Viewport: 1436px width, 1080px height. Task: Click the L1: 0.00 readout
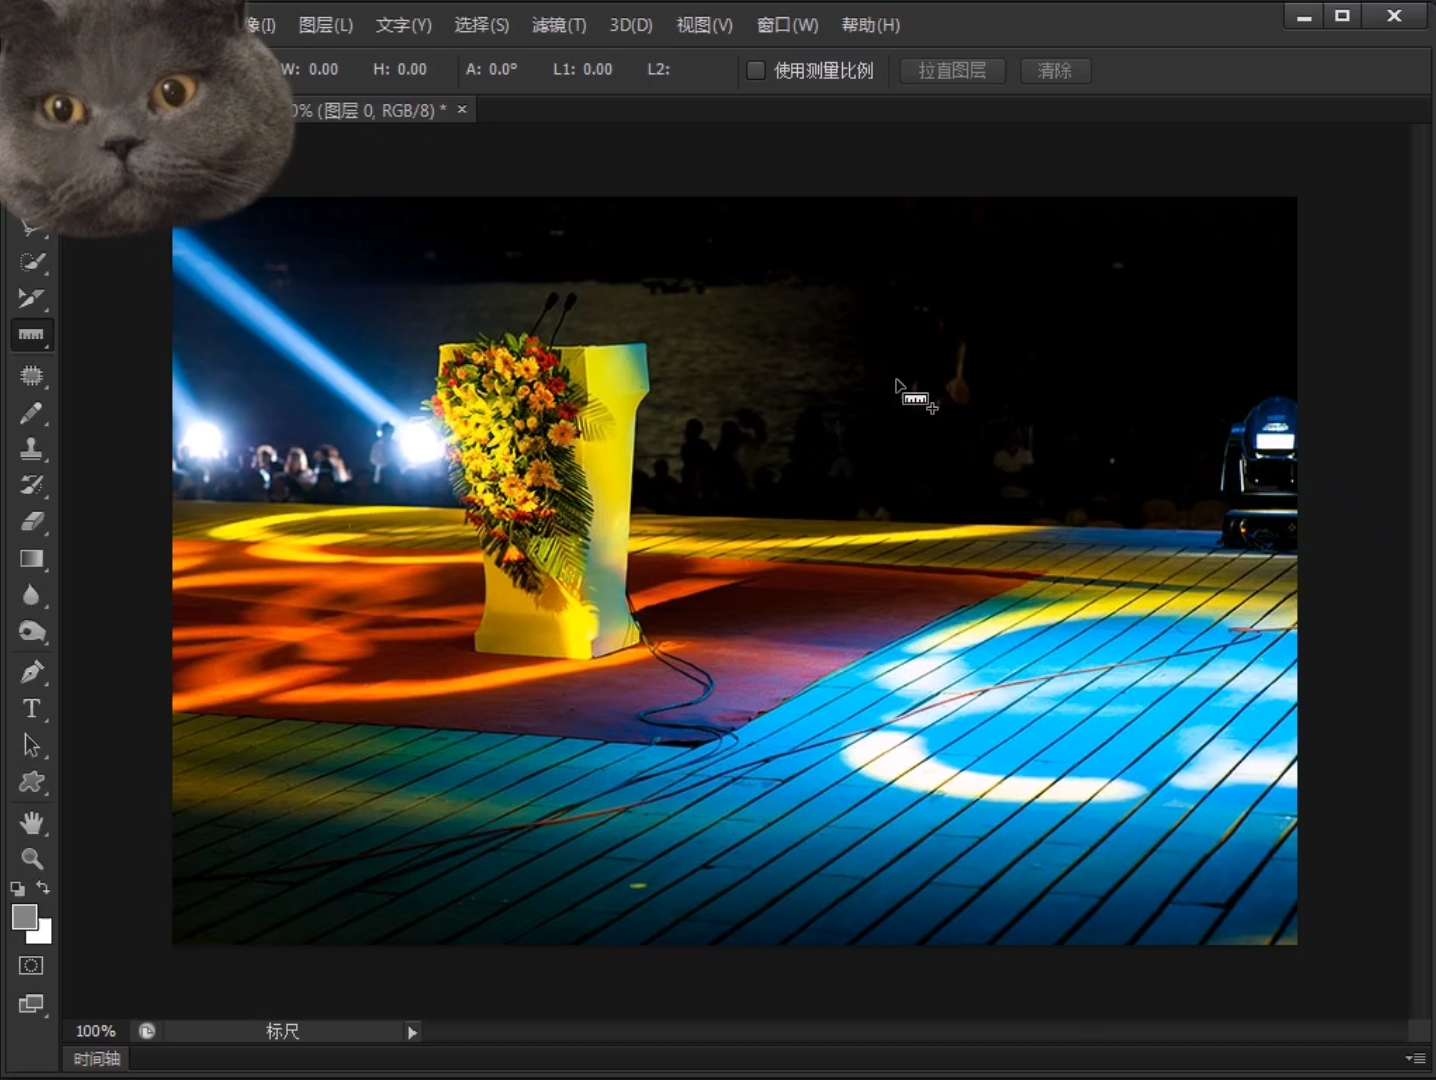click(x=583, y=69)
